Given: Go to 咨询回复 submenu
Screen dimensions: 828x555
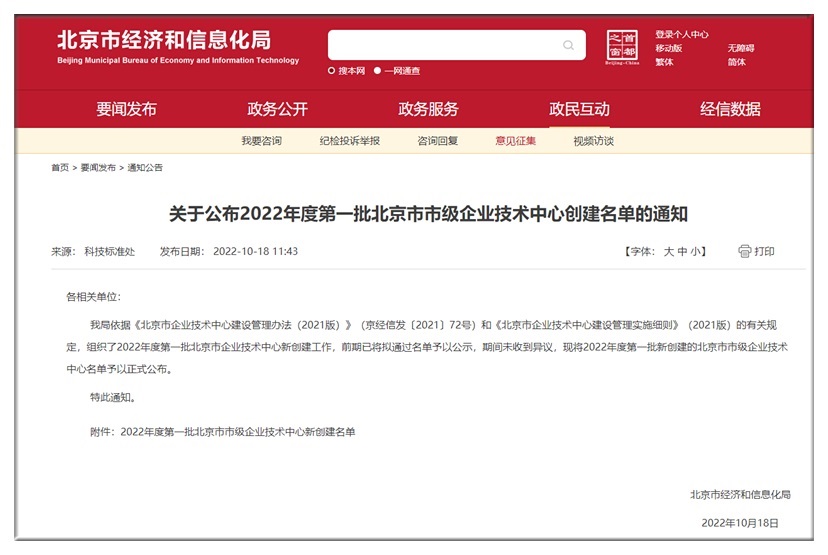Looking at the screenshot, I should pyautogui.click(x=437, y=141).
